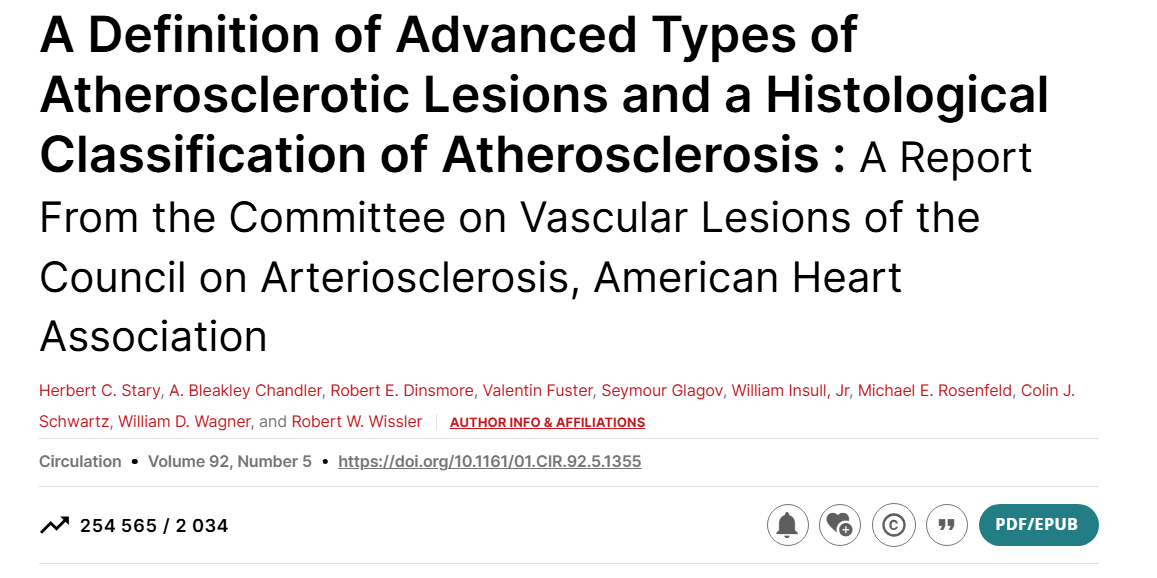Click Volume 92, Number 5 issue text

click(x=230, y=461)
